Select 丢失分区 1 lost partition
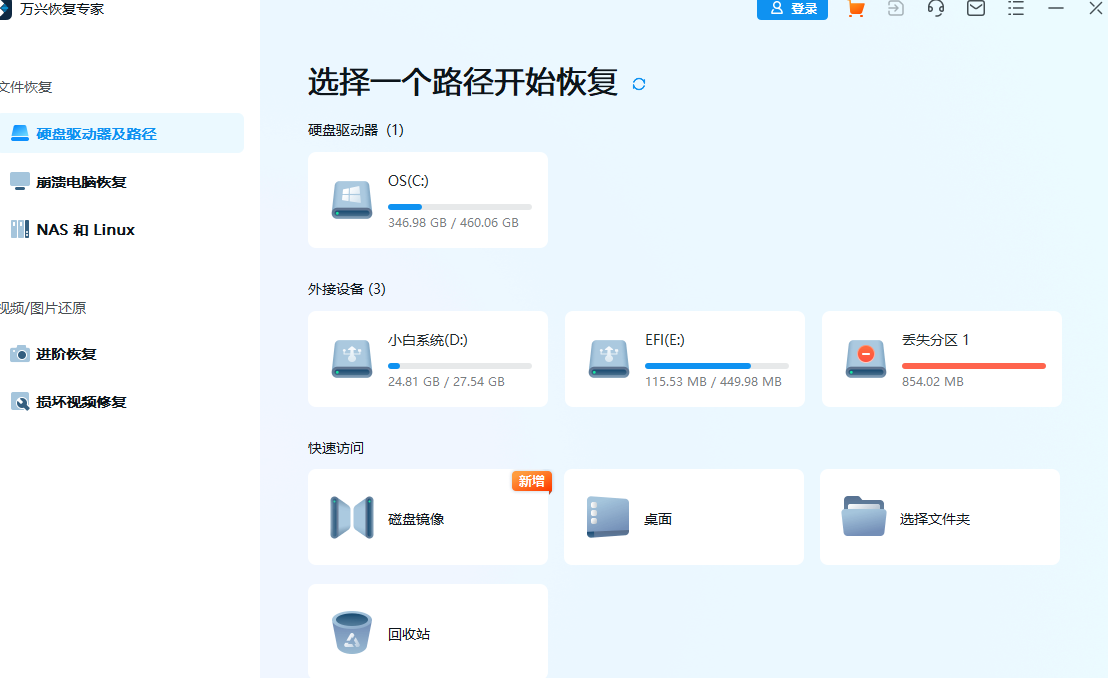This screenshot has width=1108, height=678. pyautogui.click(x=940, y=358)
